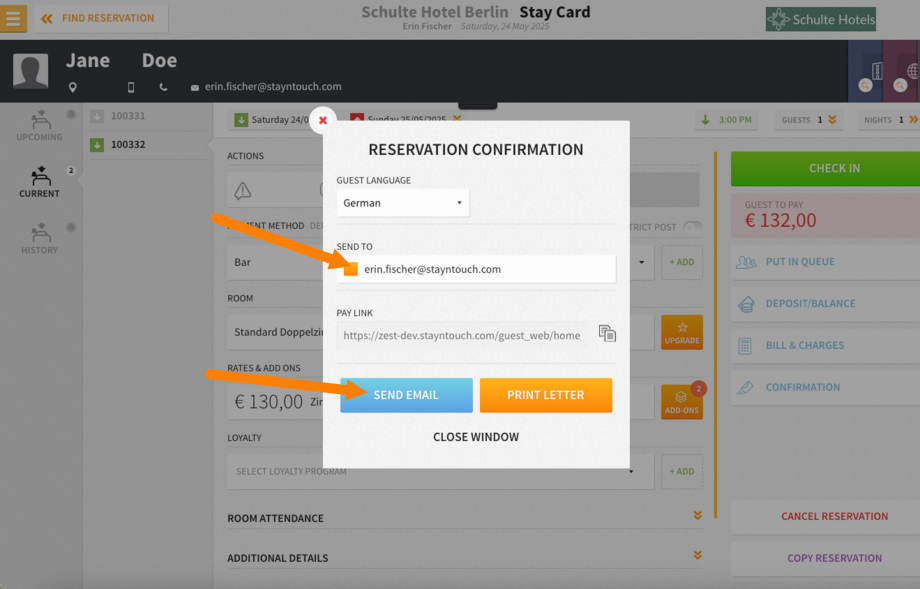Click the green Check In button
This screenshot has width=920, height=589.
click(x=825, y=168)
